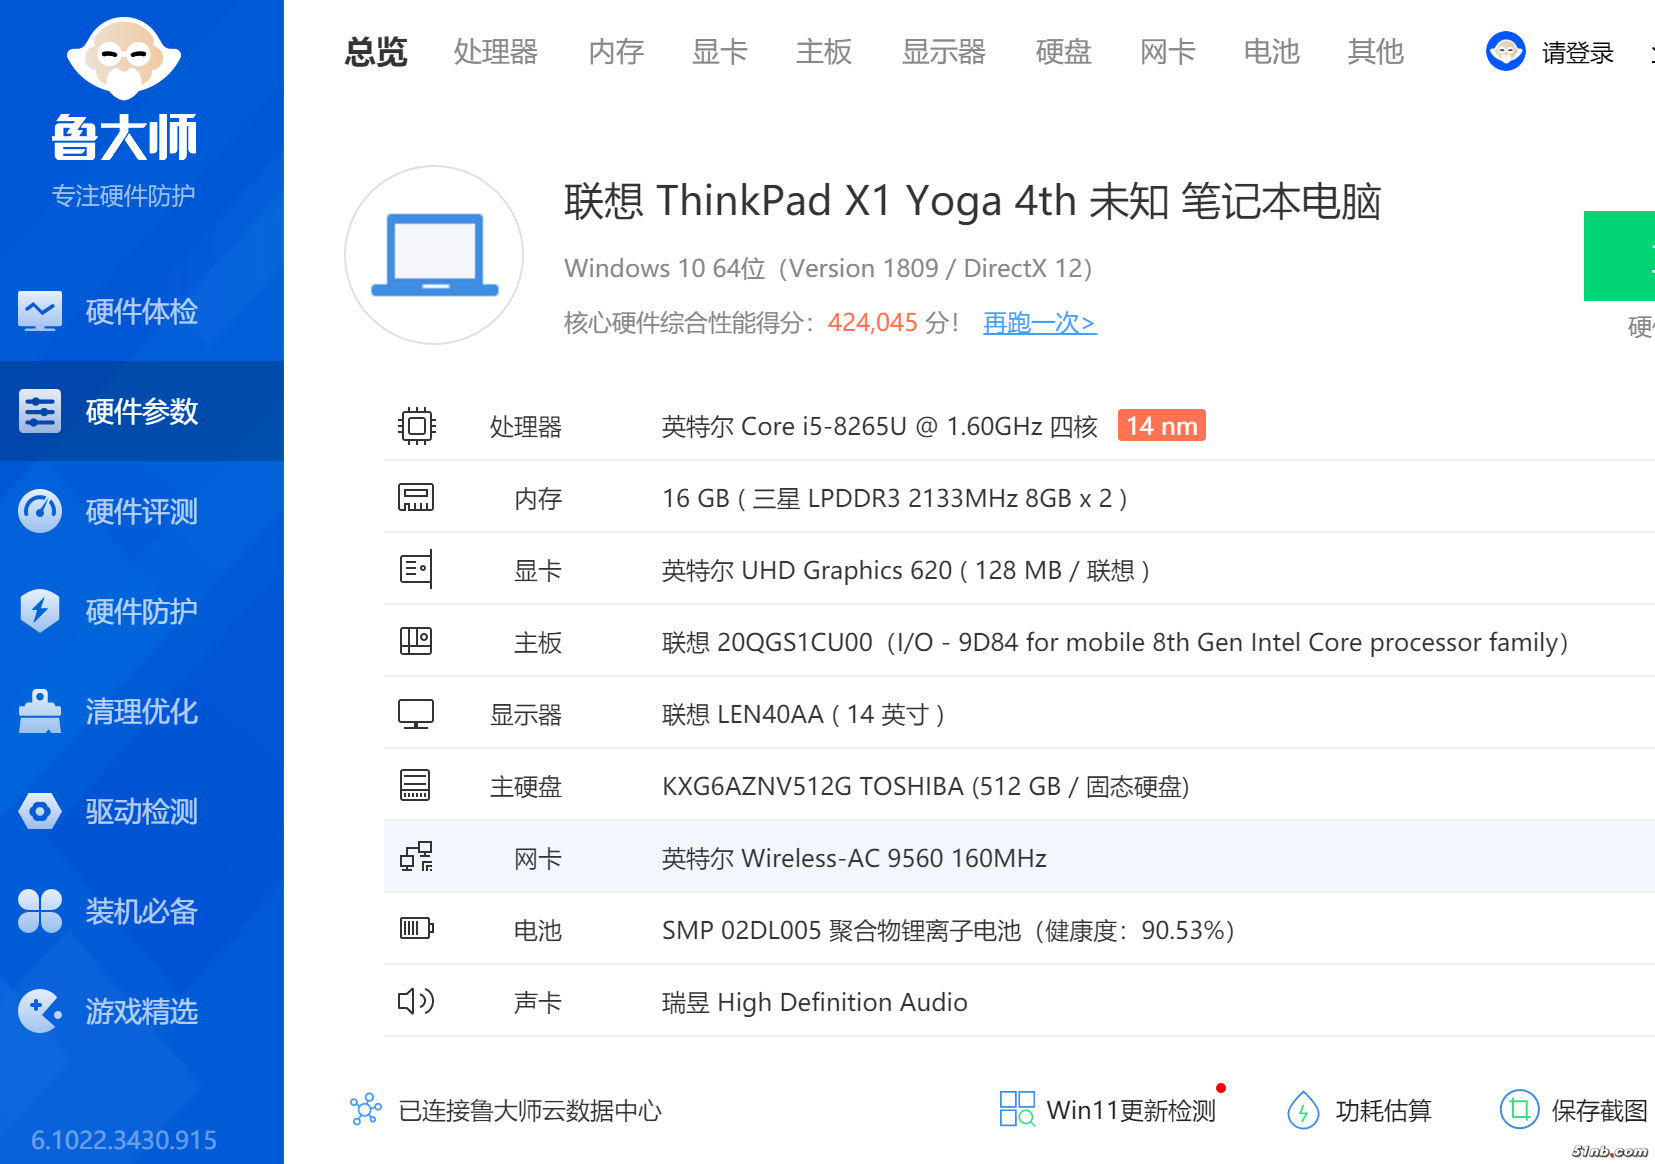
Task: Open Win11更新检测 check tool
Action: pos(1108,1110)
